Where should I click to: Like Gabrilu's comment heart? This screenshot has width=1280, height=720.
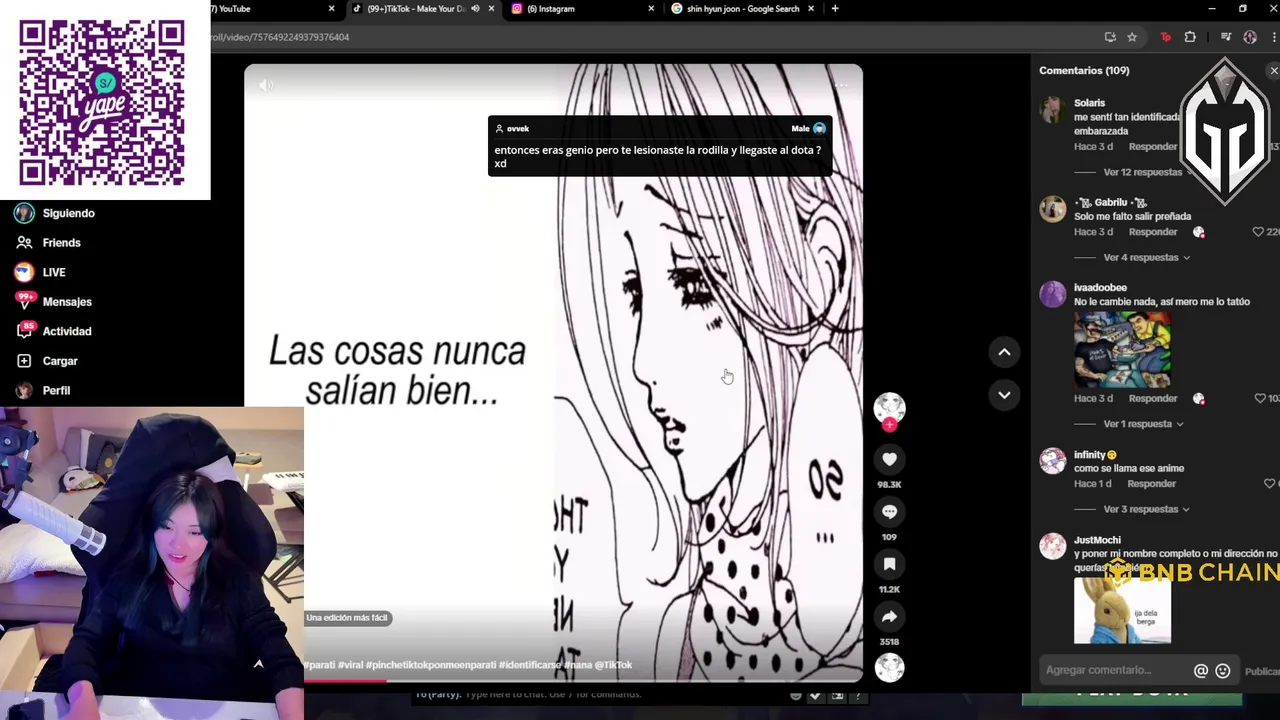[1258, 232]
